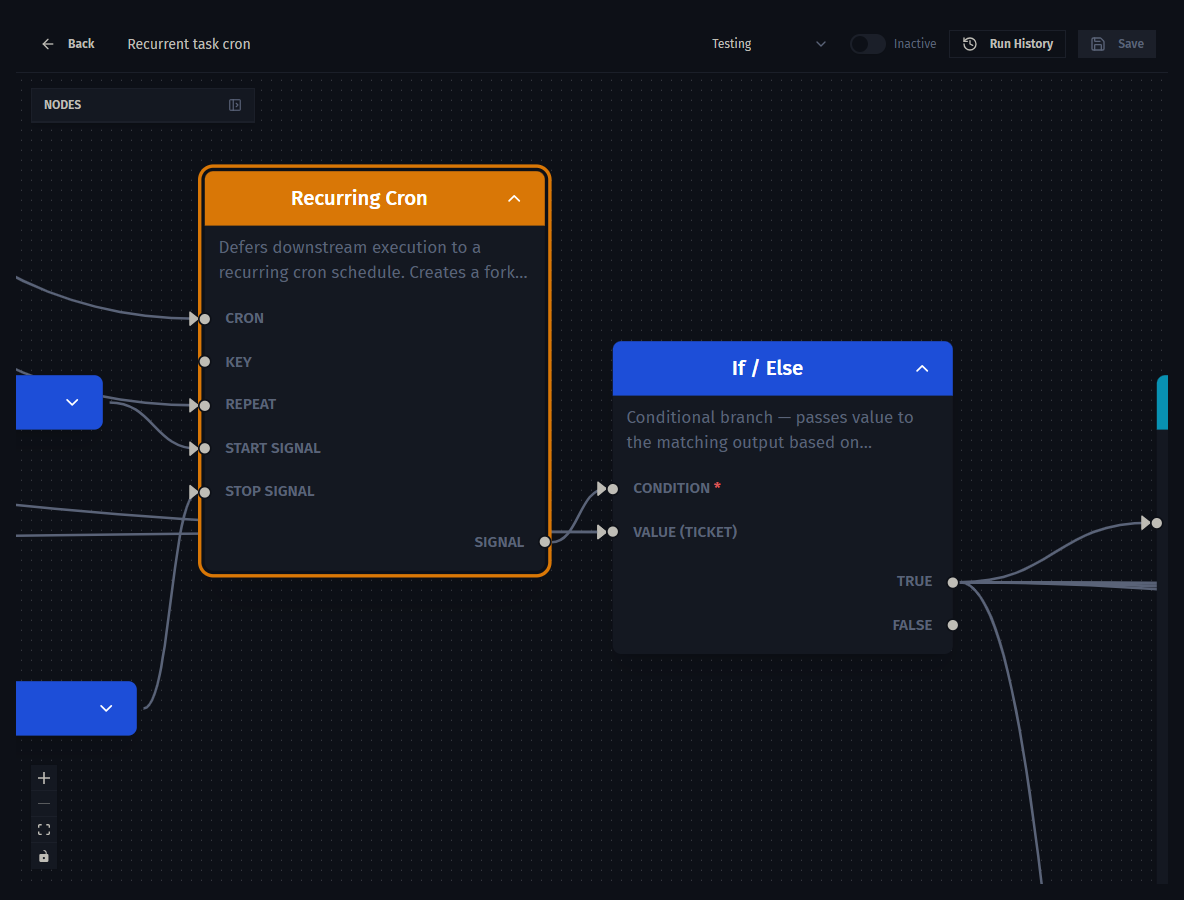Click the STOP SIGNAL input port

(x=205, y=492)
